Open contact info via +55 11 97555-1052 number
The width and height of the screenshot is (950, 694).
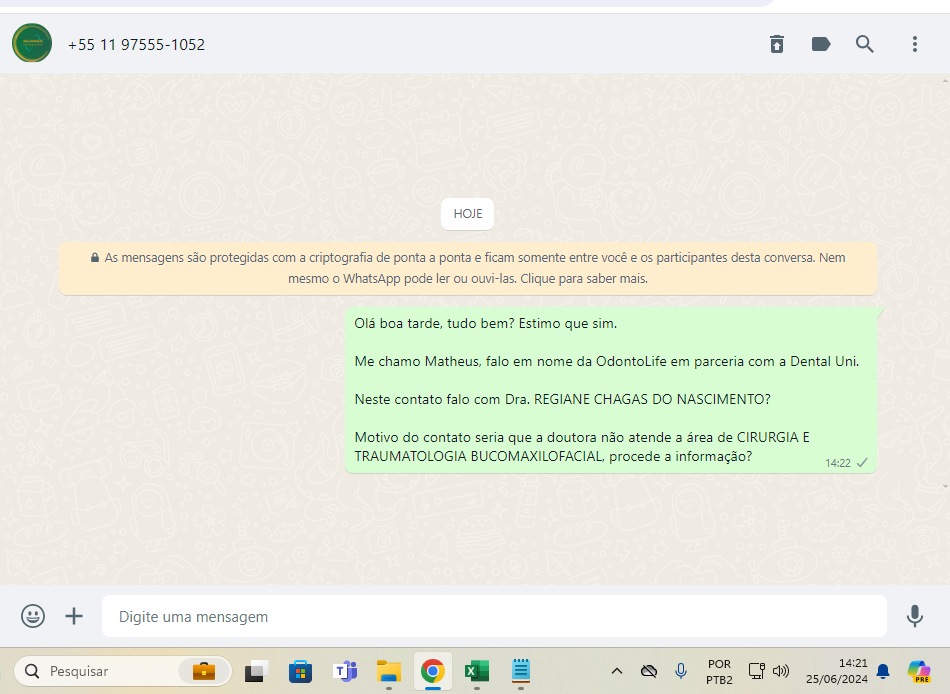pos(136,45)
